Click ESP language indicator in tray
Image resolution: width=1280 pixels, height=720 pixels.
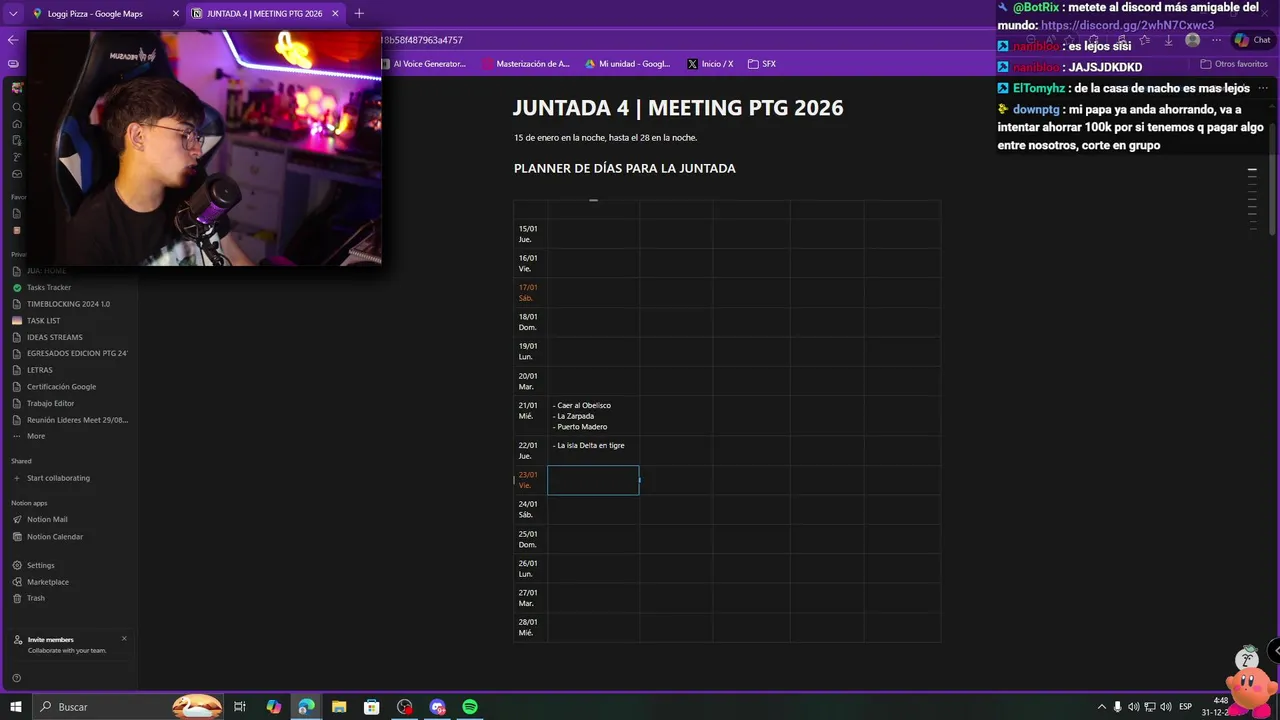tap(1186, 707)
